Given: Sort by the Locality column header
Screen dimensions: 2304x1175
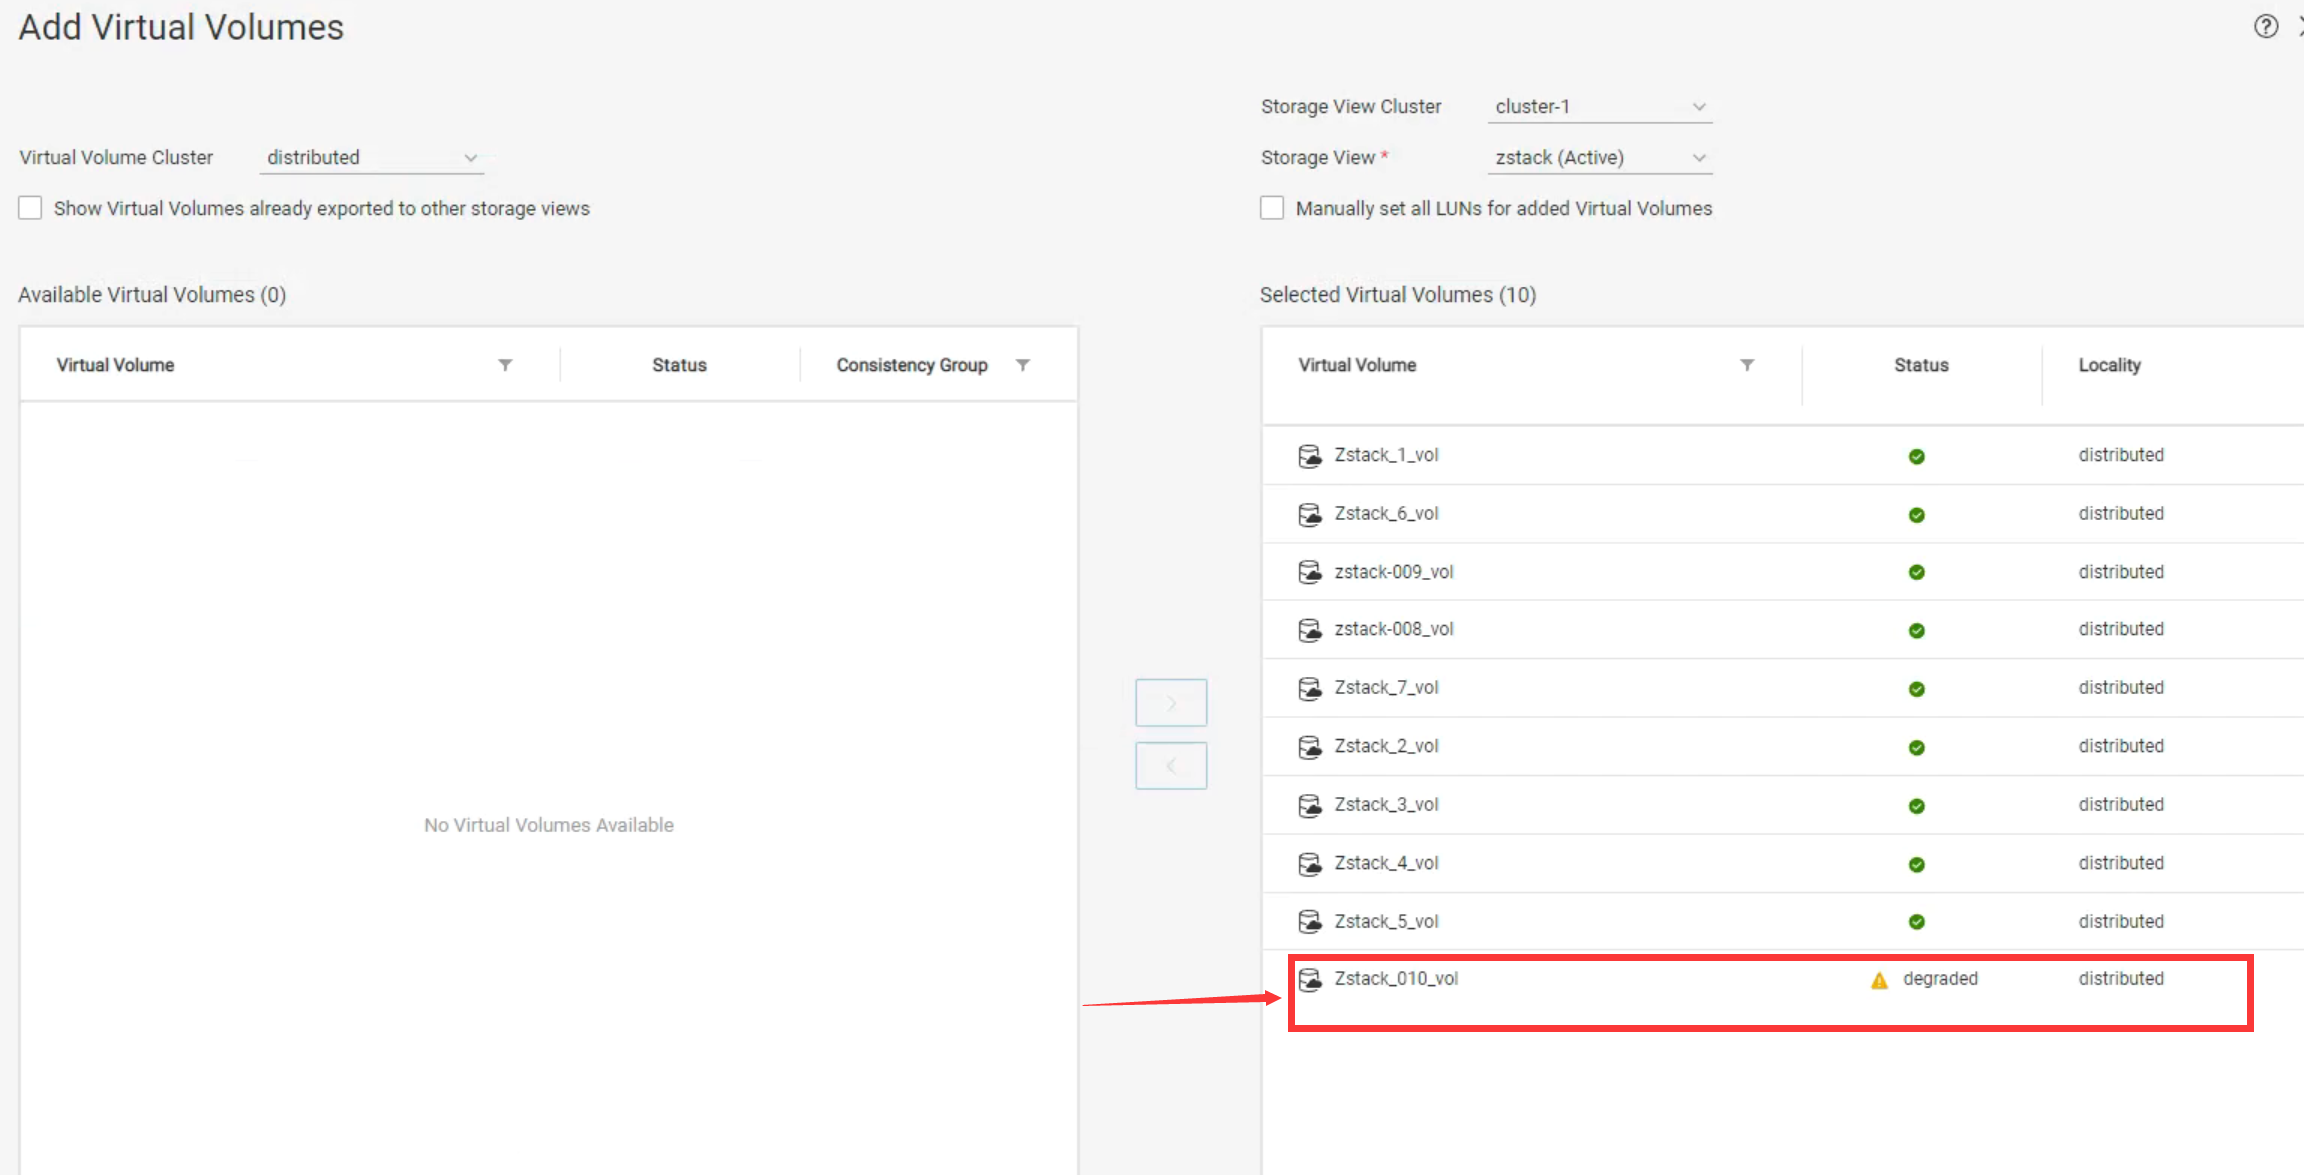Looking at the screenshot, I should (2109, 365).
